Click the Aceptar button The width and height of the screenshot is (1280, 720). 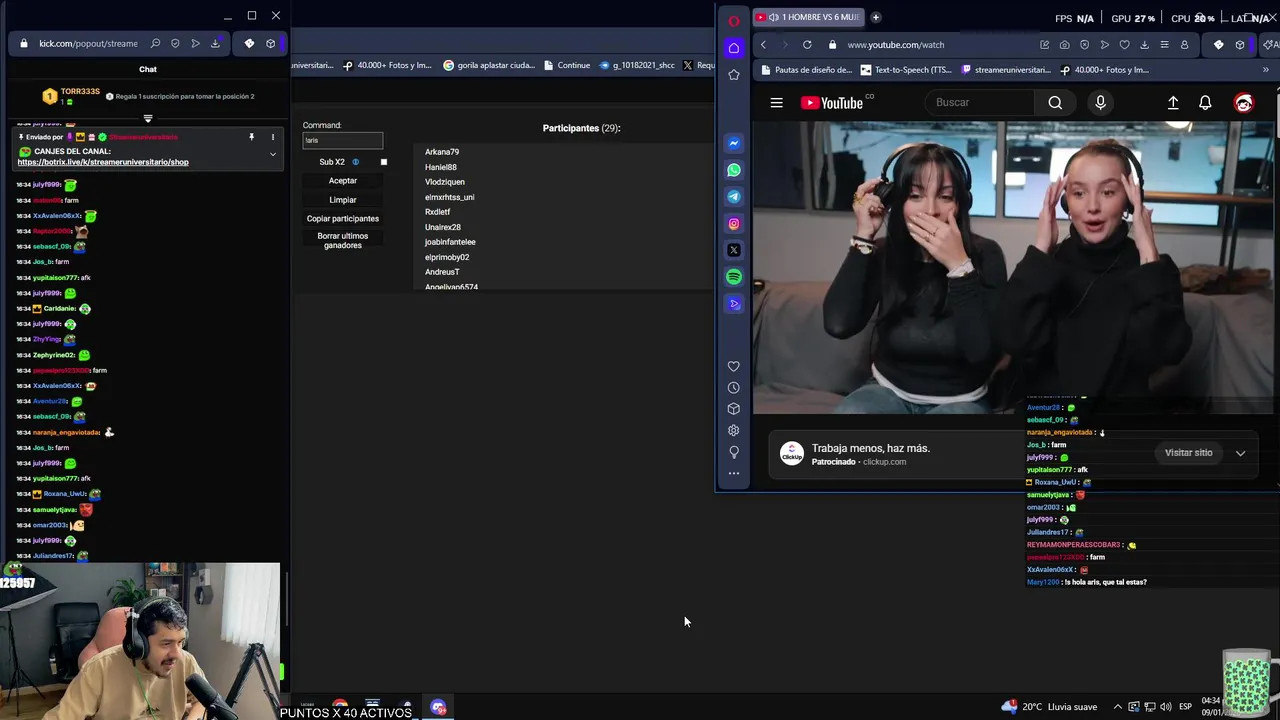[343, 181]
